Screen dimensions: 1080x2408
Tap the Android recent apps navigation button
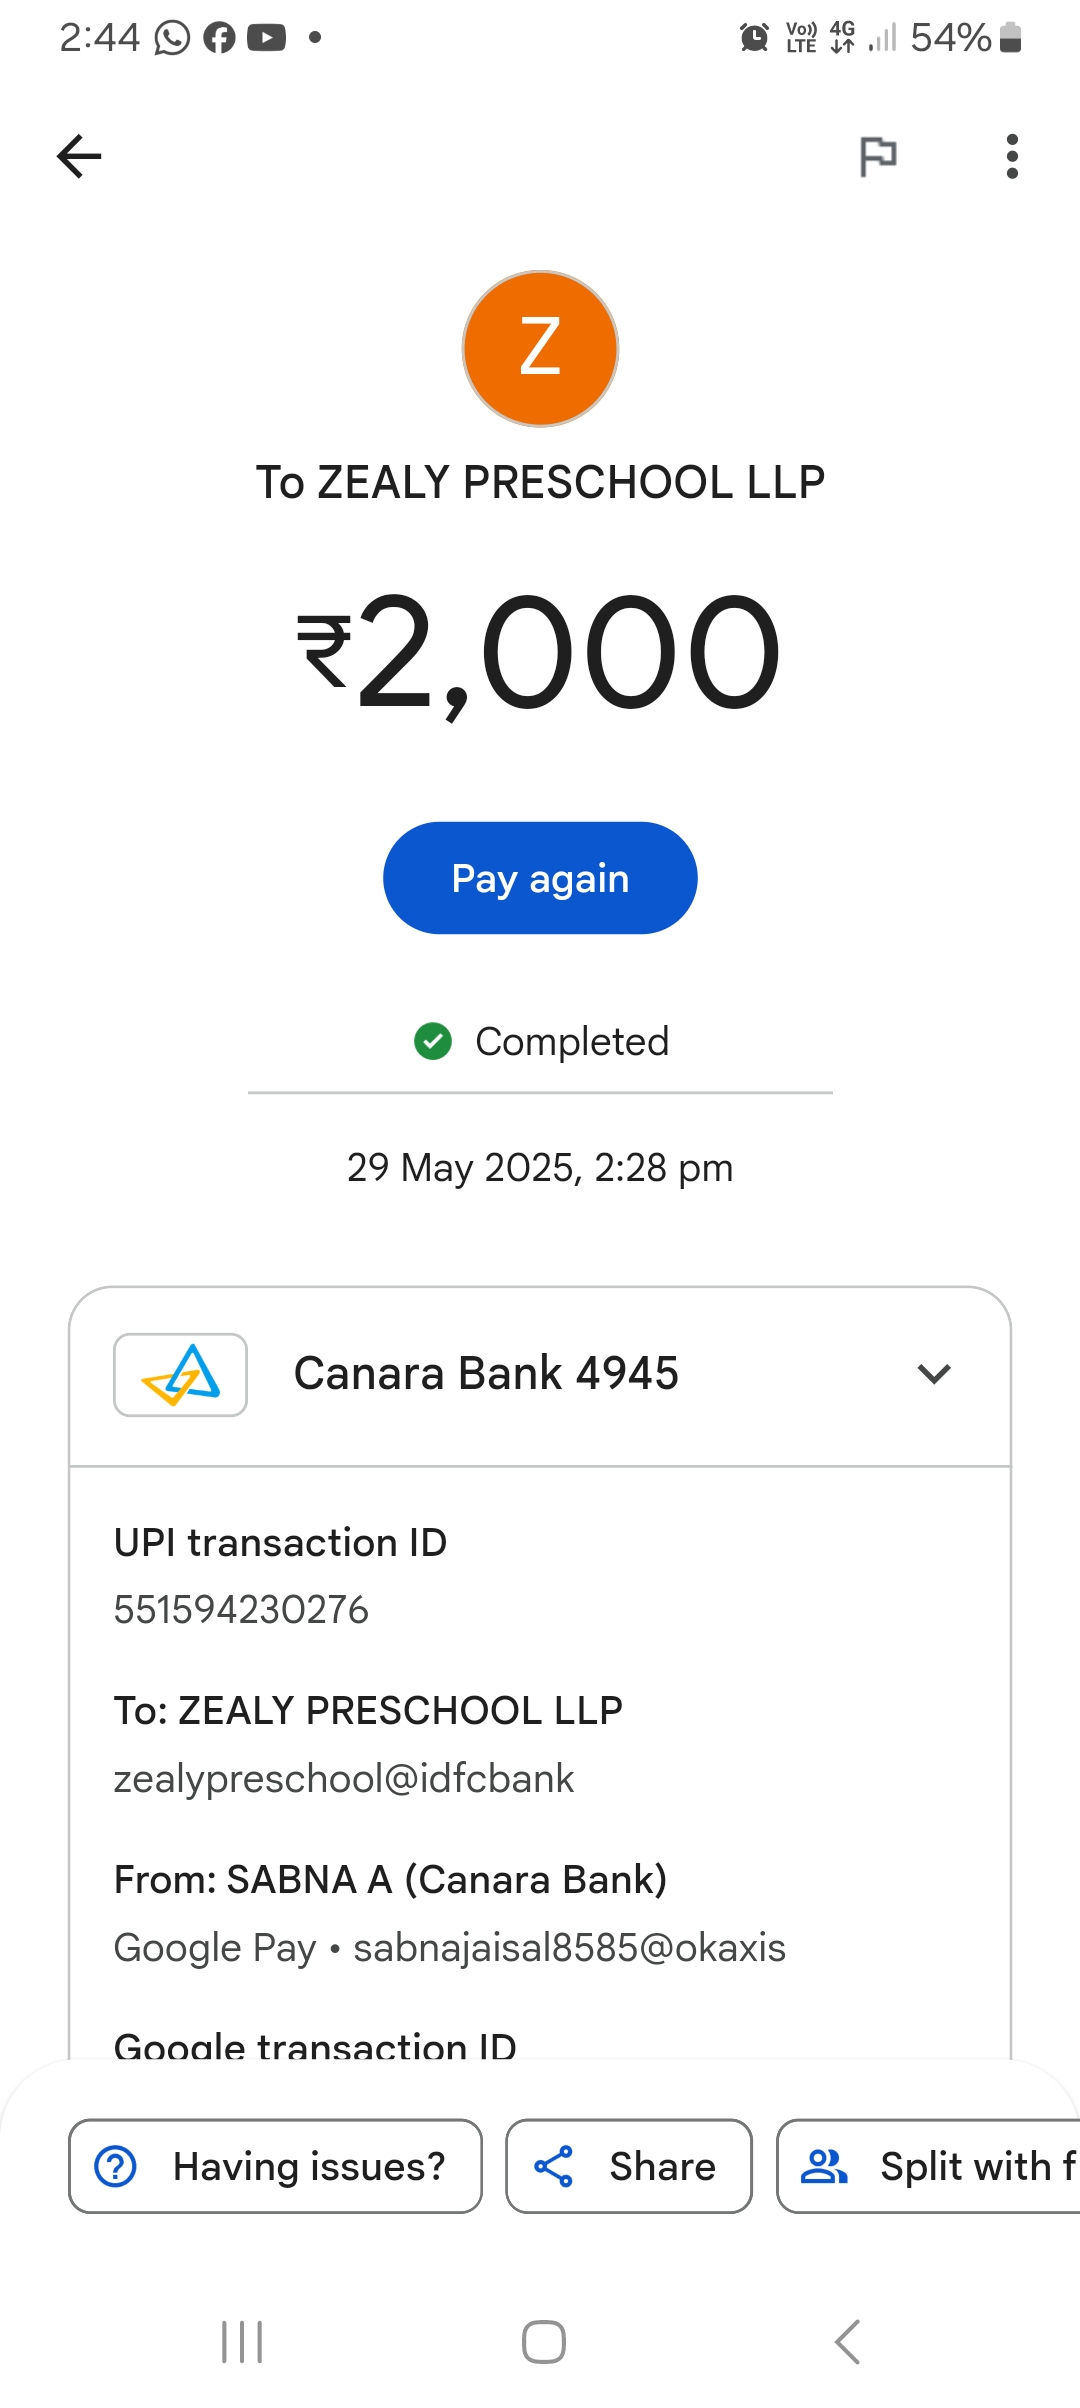point(242,2342)
